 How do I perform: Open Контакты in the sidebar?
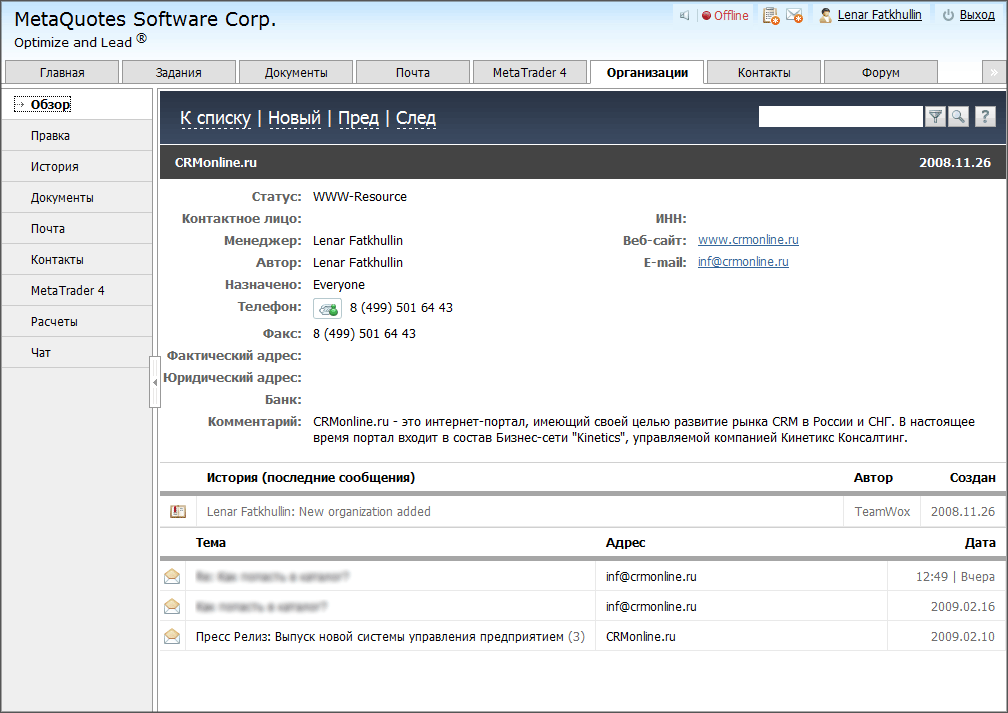point(77,260)
